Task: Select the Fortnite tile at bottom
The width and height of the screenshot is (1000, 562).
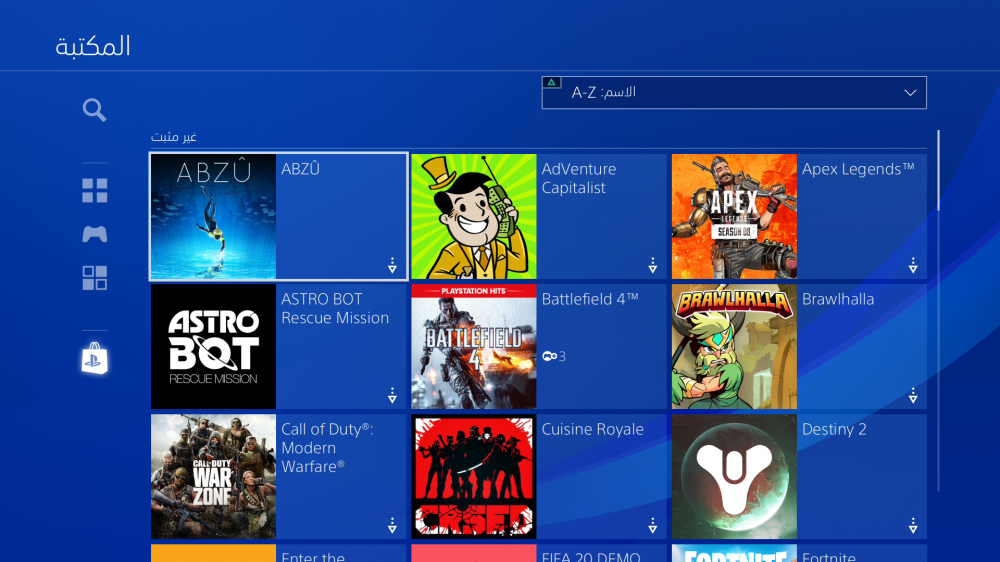Action: pyautogui.click(x=798, y=553)
